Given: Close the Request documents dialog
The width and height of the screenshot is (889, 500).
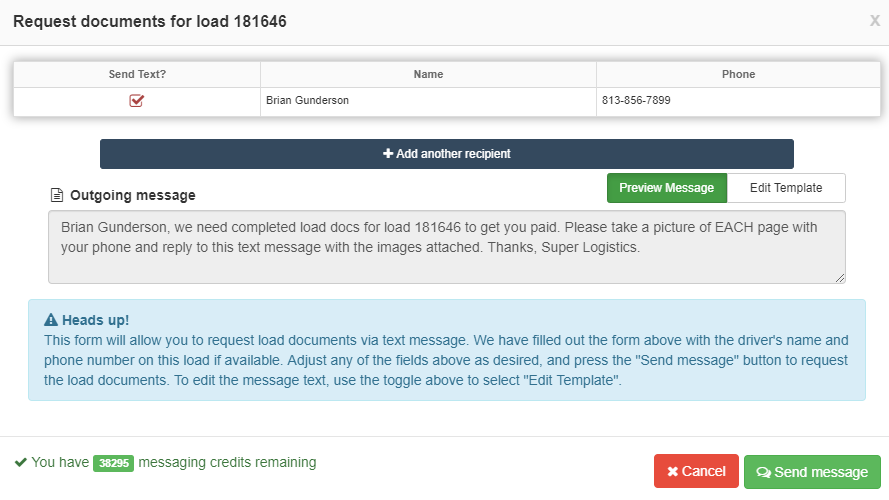Looking at the screenshot, I should (875, 21).
